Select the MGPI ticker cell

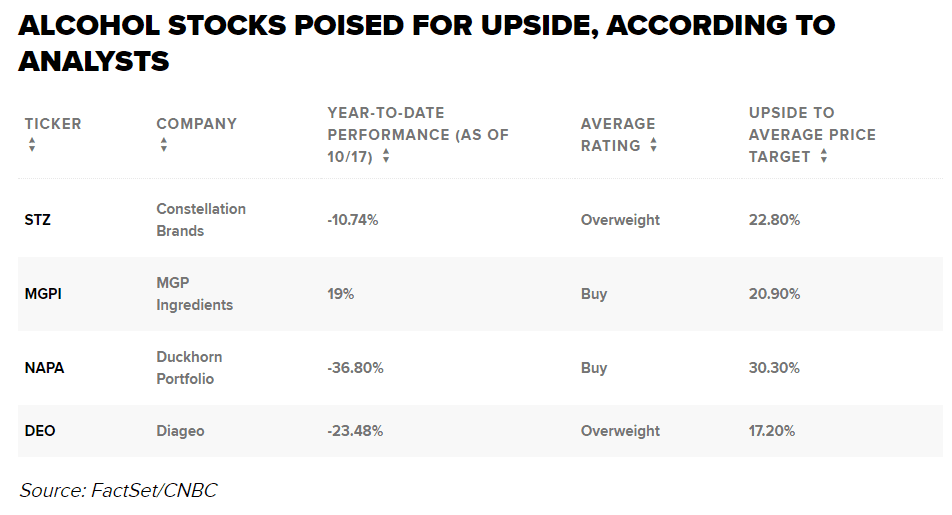tap(43, 294)
